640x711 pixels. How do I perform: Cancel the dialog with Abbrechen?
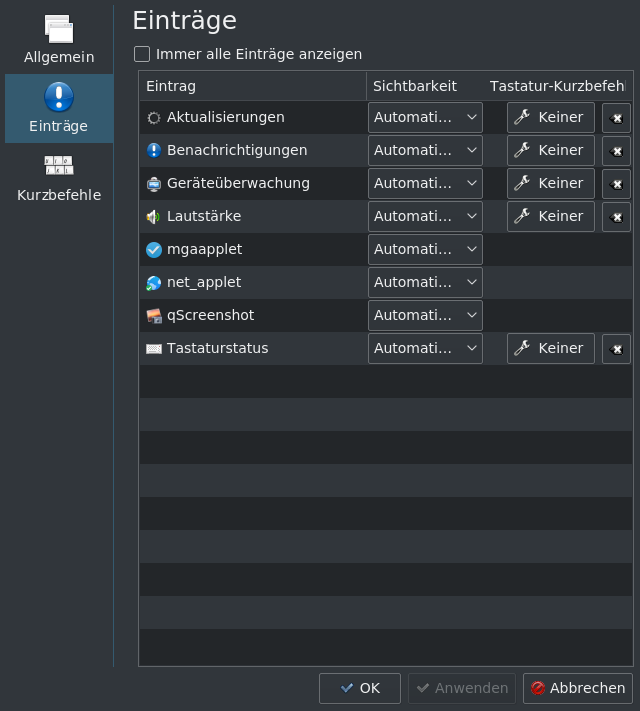(577, 688)
